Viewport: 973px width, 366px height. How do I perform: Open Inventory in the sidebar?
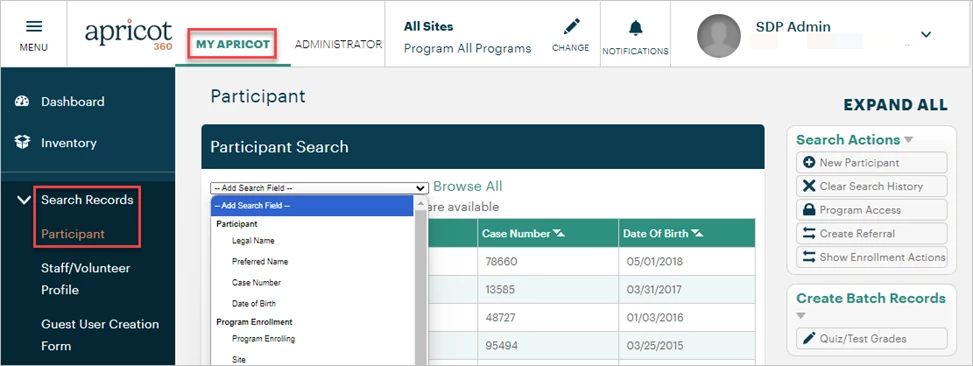(68, 143)
